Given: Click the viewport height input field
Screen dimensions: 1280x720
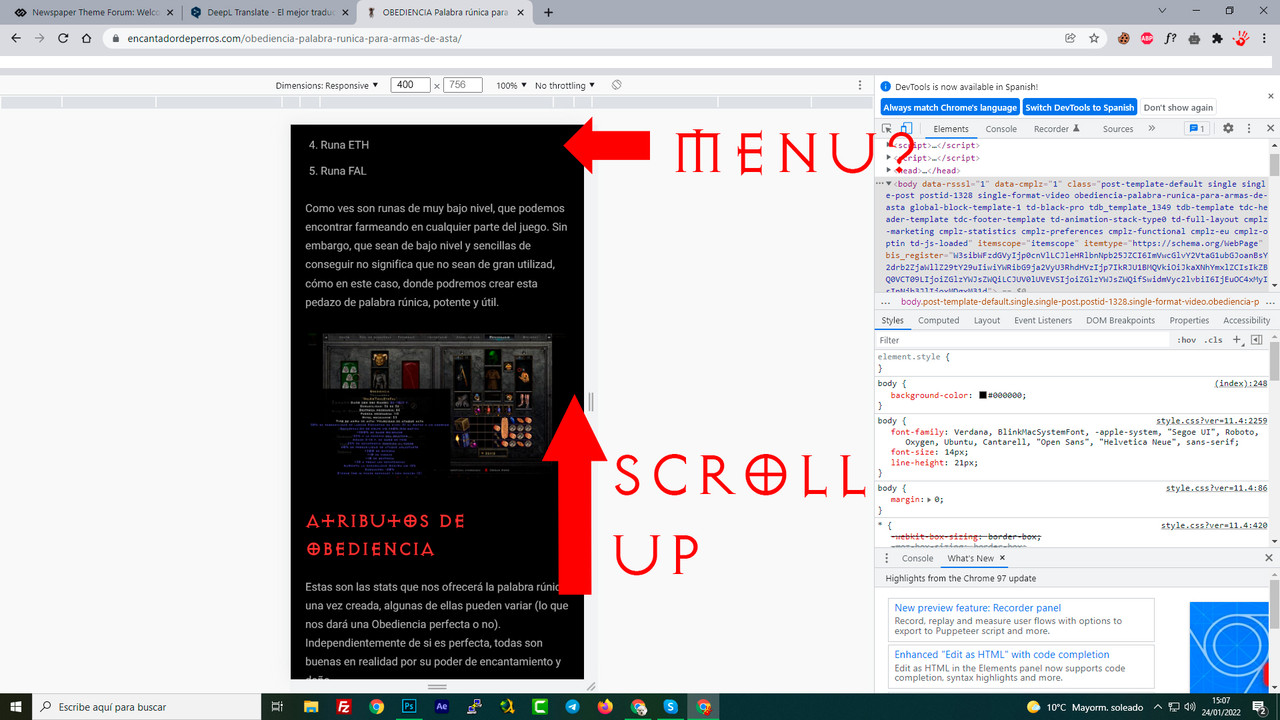Looking at the screenshot, I should [x=463, y=85].
